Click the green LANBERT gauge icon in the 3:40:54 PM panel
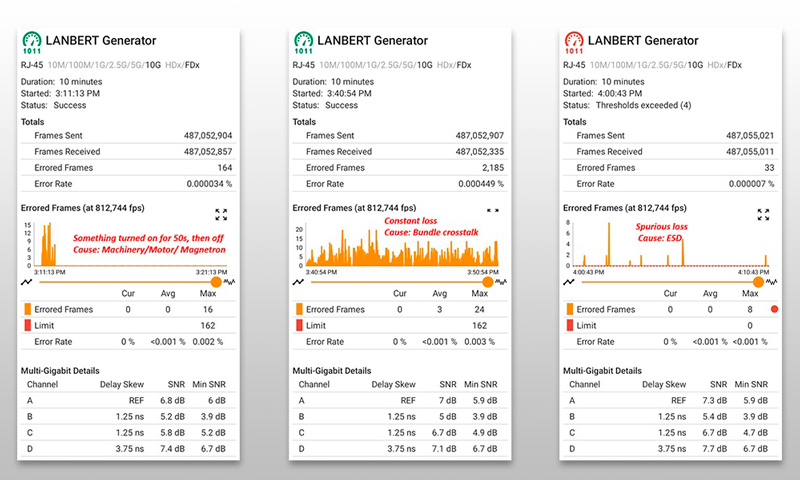This screenshot has width=800, height=480. pyautogui.click(x=304, y=43)
